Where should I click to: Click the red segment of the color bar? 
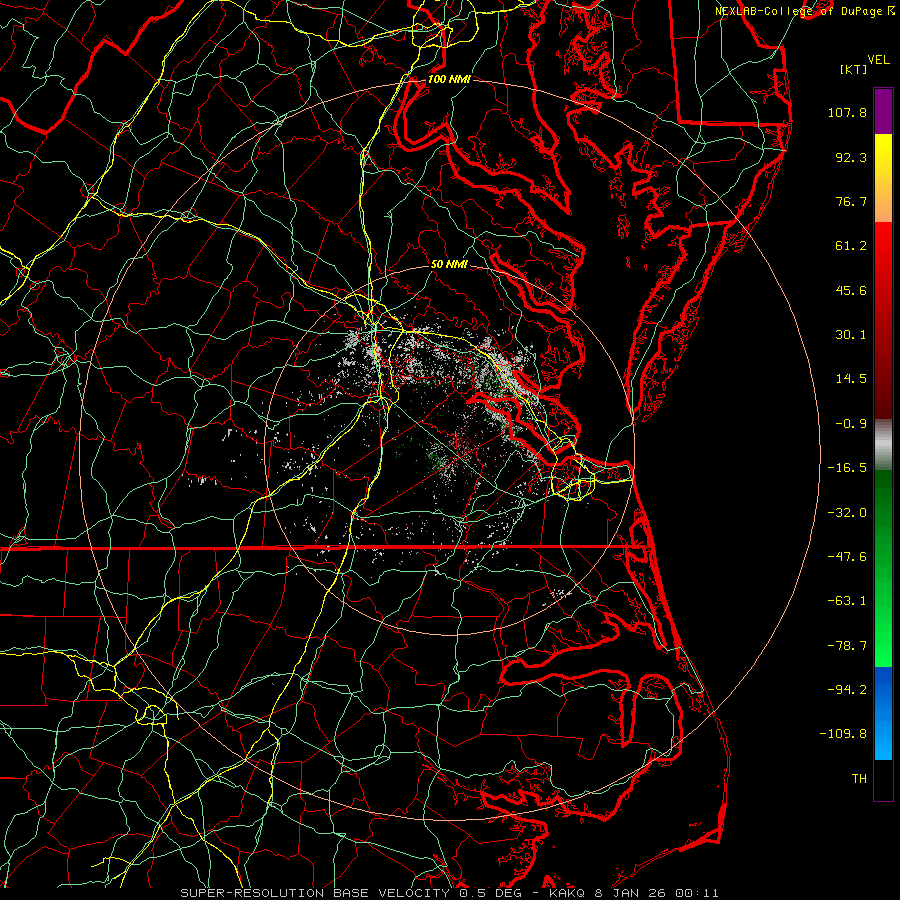883,320
